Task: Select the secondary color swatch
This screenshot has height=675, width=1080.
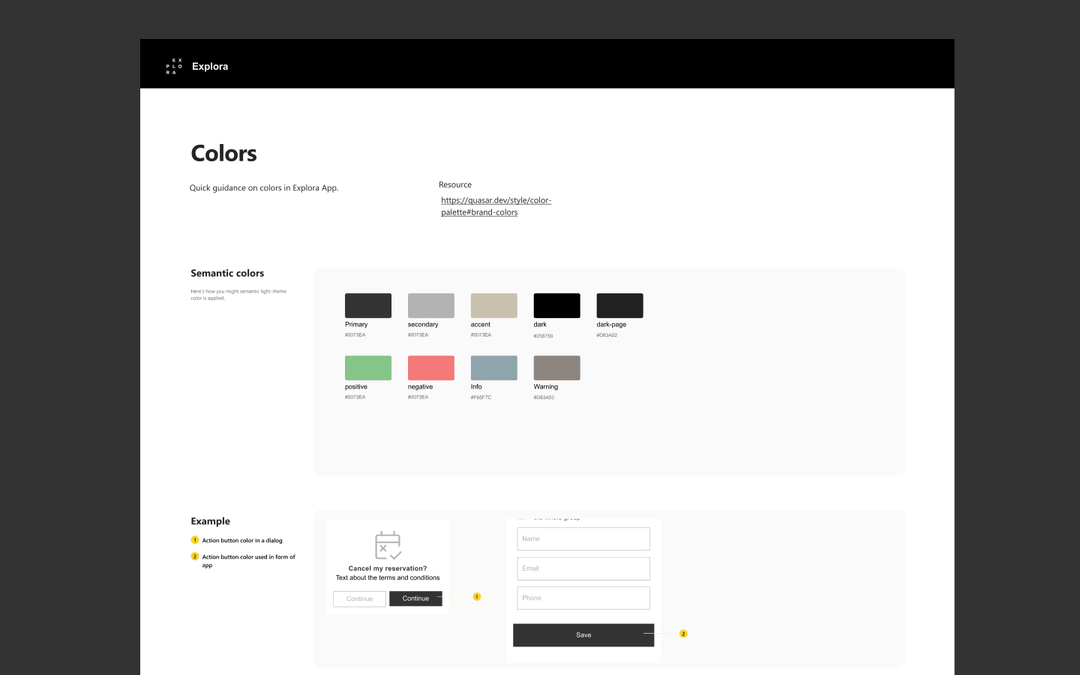Action: click(x=430, y=303)
